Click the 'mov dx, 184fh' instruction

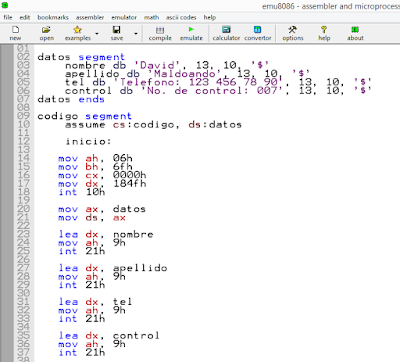[x=102, y=184]
